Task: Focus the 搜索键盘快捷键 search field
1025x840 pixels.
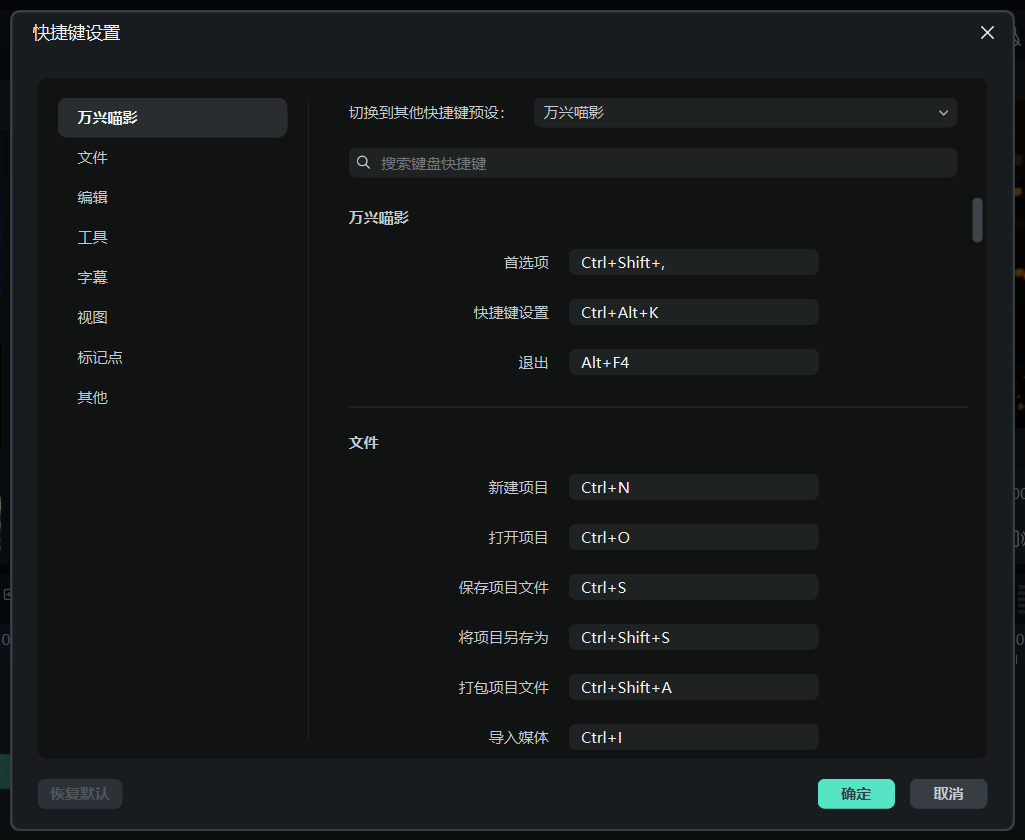Action: (653, 163)
